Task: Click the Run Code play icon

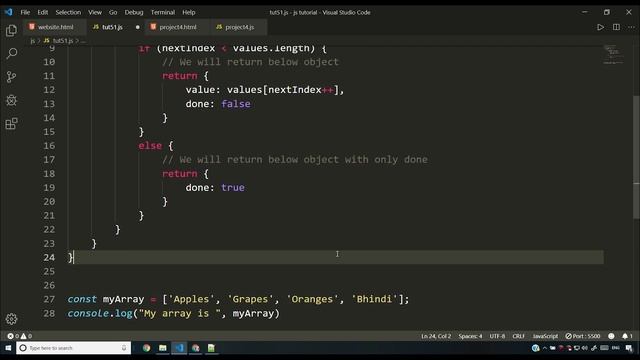Action: point(600,27)
